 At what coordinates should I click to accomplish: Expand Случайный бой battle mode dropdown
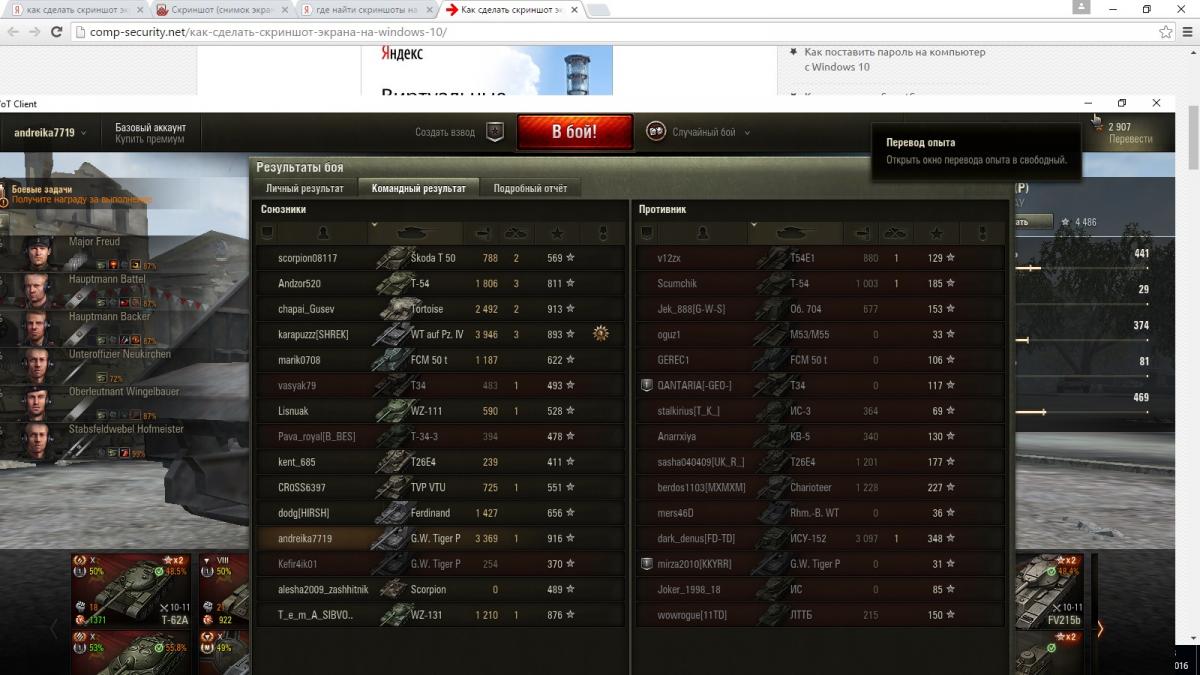(x=747, y=133)
